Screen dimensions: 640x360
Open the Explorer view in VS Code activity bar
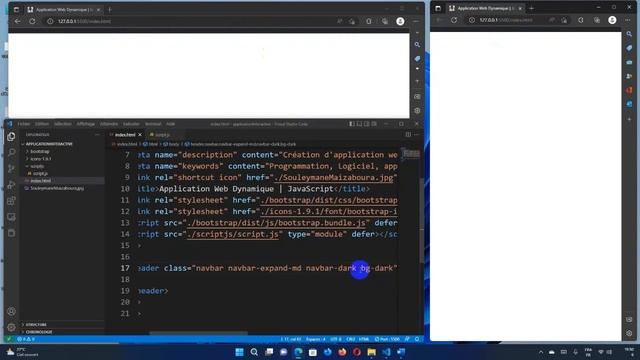(x=11, y=137)
